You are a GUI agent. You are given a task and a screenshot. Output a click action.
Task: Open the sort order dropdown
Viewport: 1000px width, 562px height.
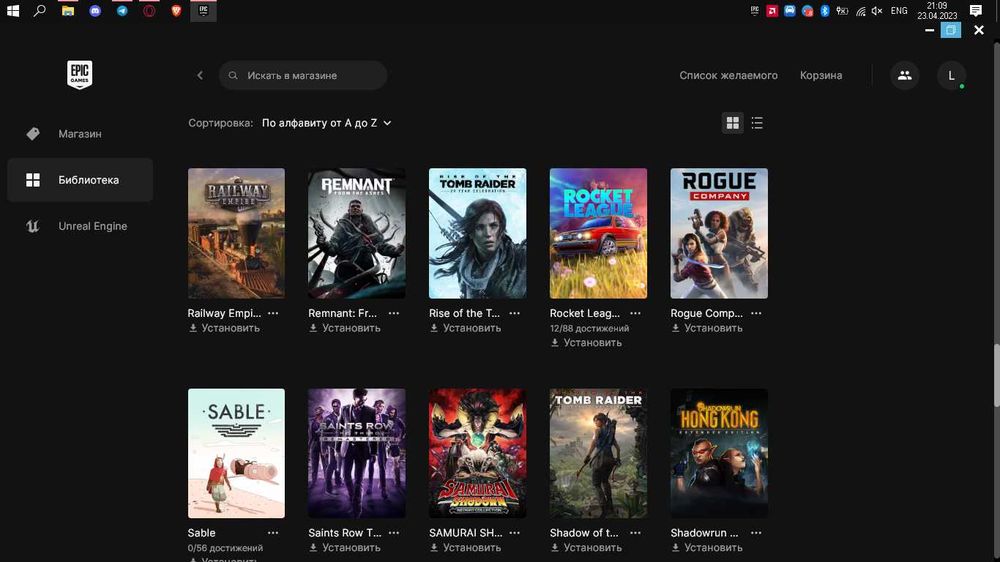(x=327, y=122)
